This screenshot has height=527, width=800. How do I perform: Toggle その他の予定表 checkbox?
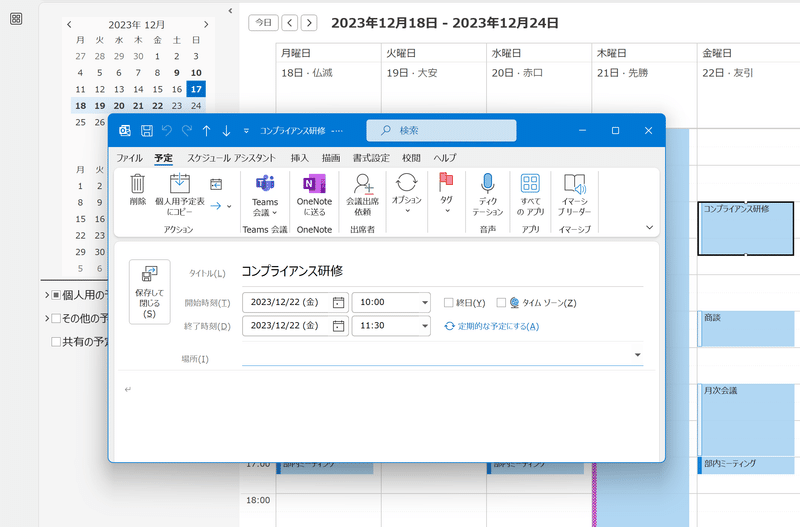click(x=57, y=318)
